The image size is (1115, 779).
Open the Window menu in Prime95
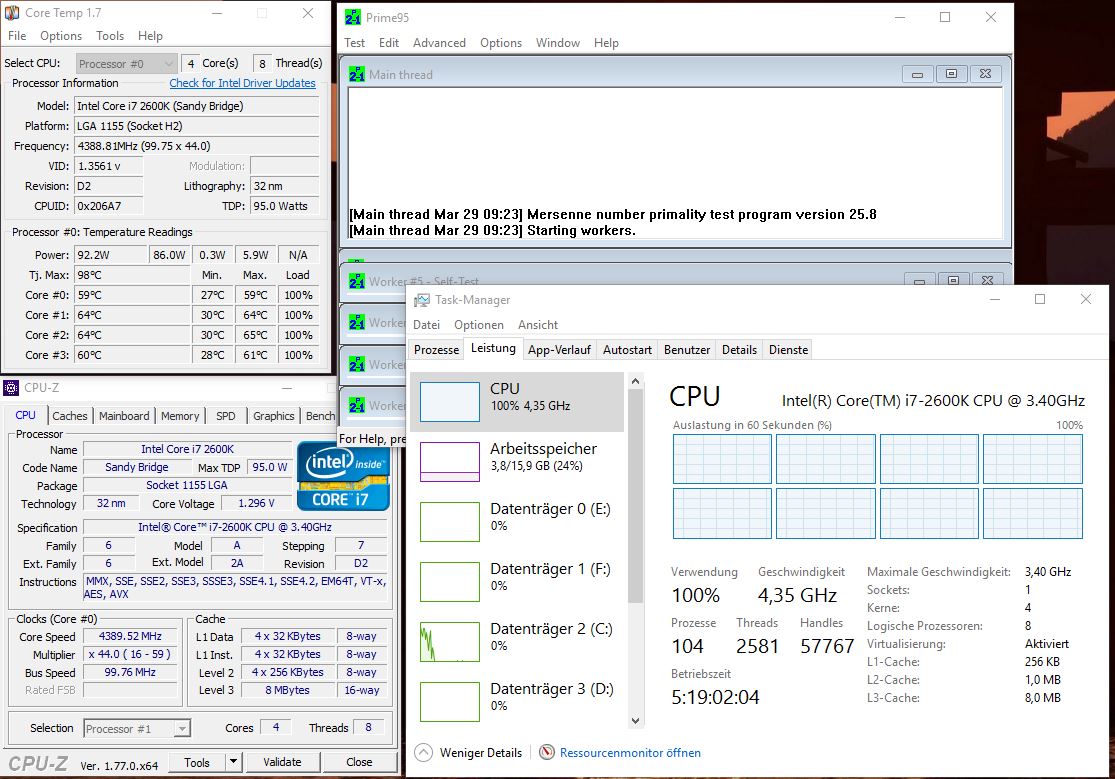pyautogui.click(x=558, y=43)
